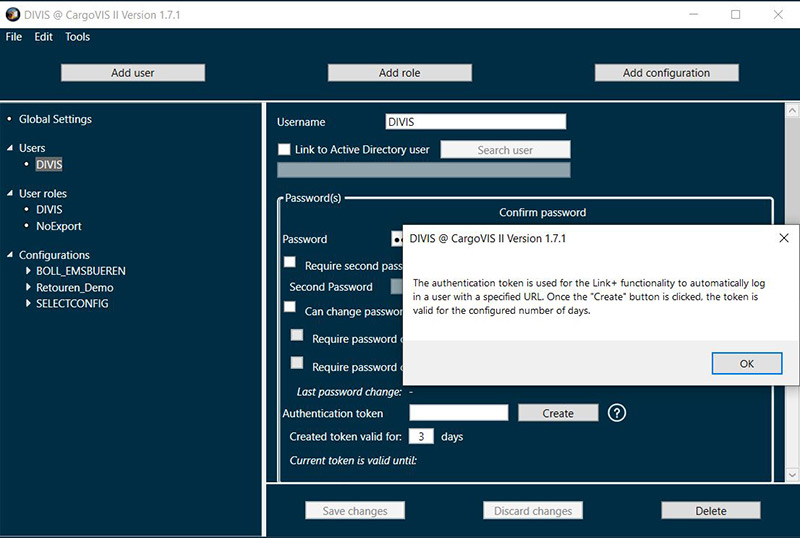The height and width of the screenshot is (538, 800).
Task: Collapse the Users tree node
Action: pyautogui.click(x=10, y=148)
